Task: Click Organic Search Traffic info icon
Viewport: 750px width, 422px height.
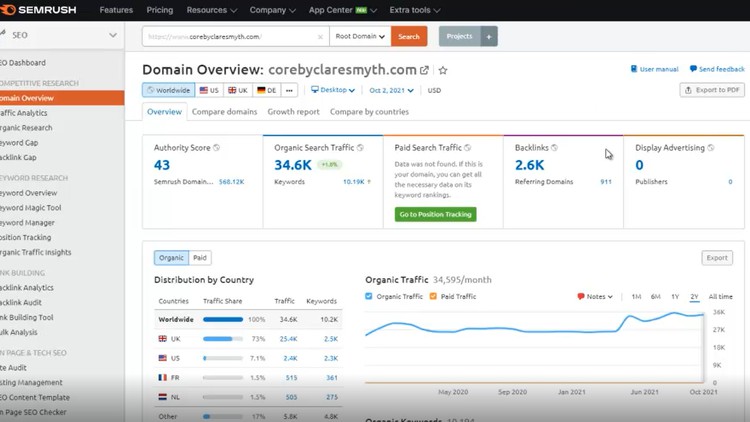Action: click(x=360, y=148)
